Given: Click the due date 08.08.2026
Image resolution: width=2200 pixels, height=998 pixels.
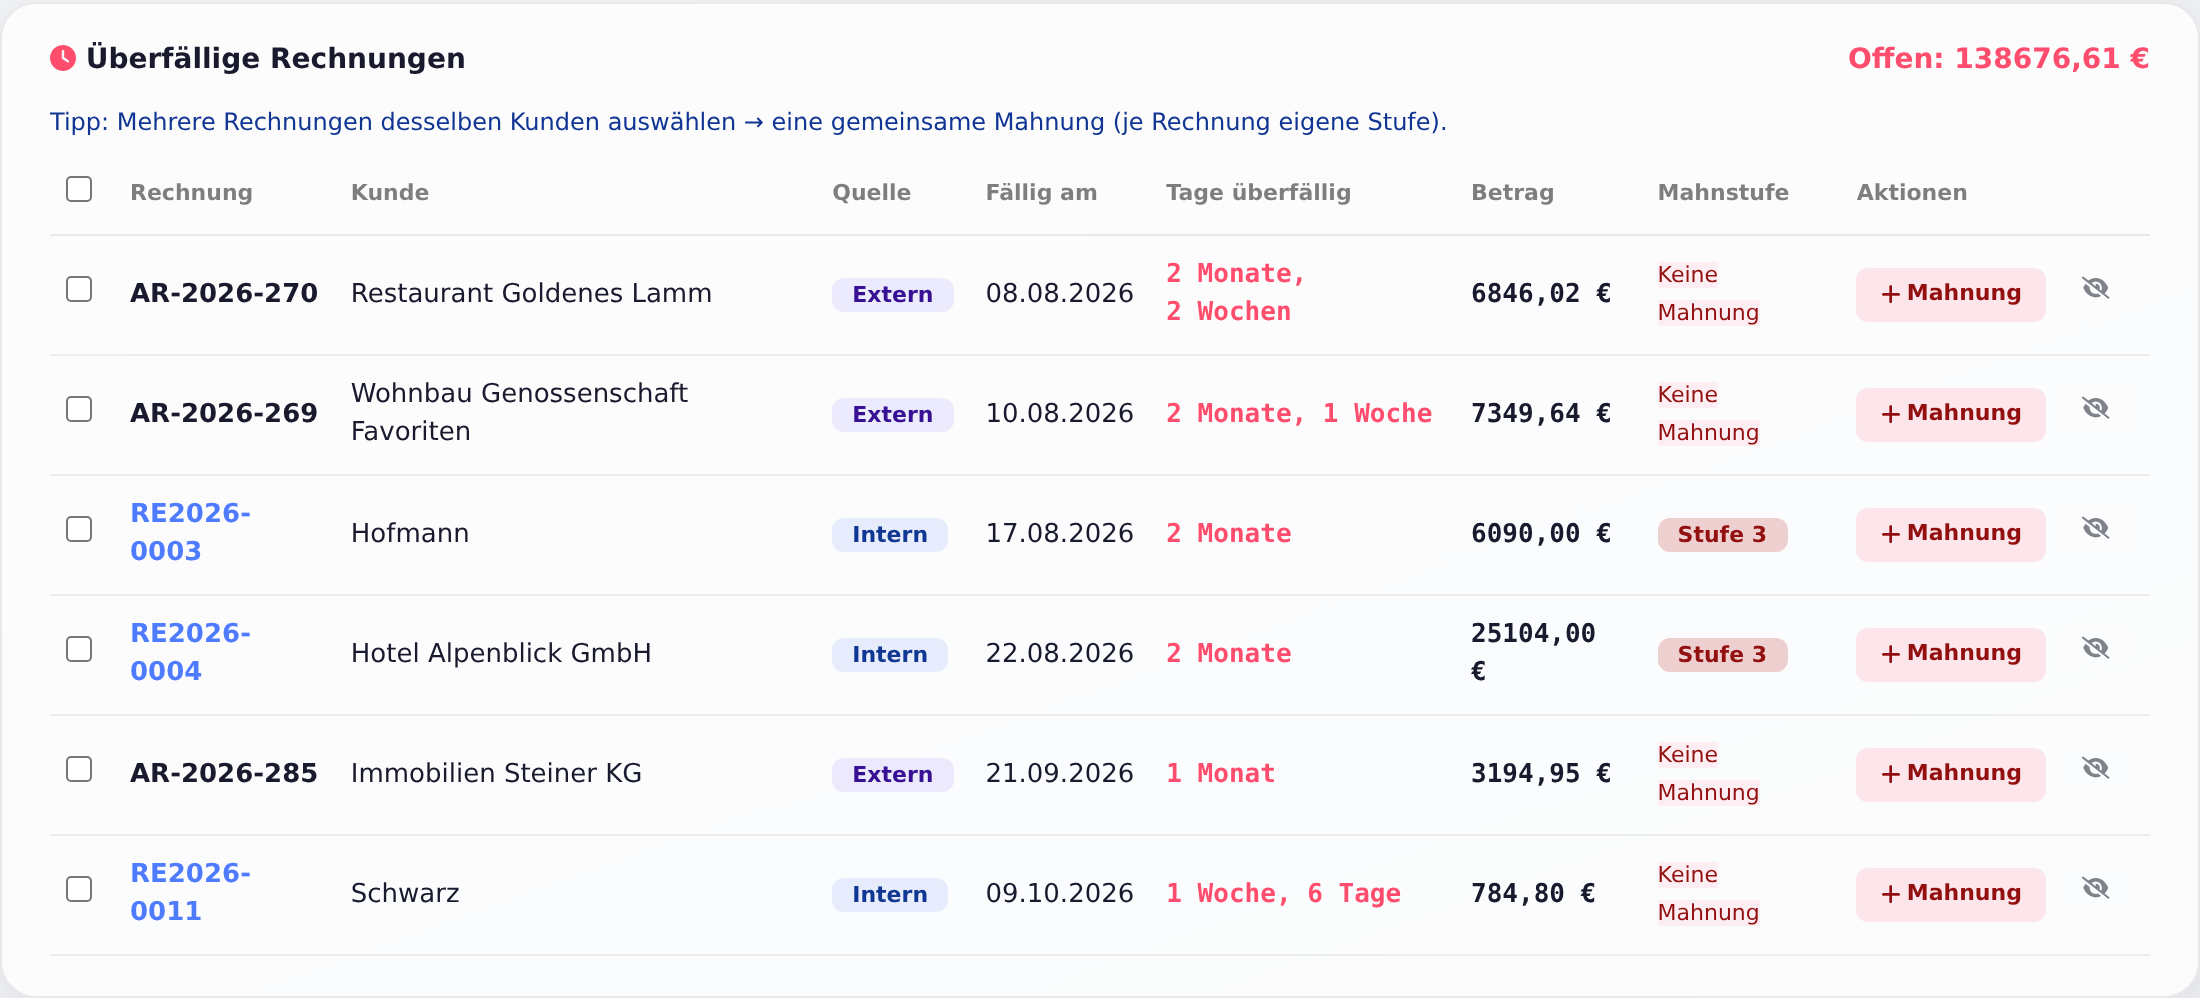Looking at the screenshot, I should pyautogui.click(x=1059, y=293).
